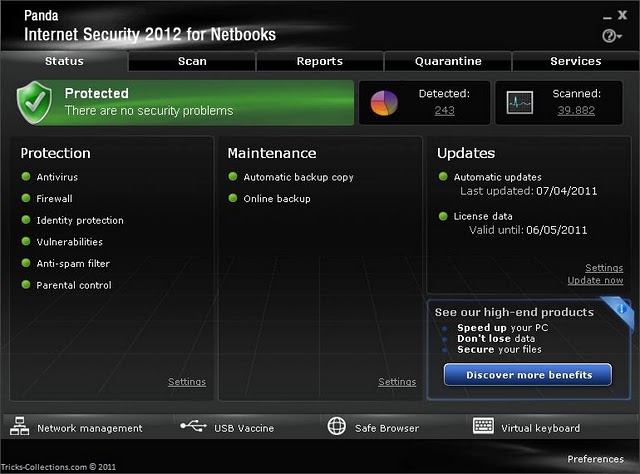Select the Automatic backup copy item
The width and height of the screenshot is (640, 474).
click(x=298, y=177)
